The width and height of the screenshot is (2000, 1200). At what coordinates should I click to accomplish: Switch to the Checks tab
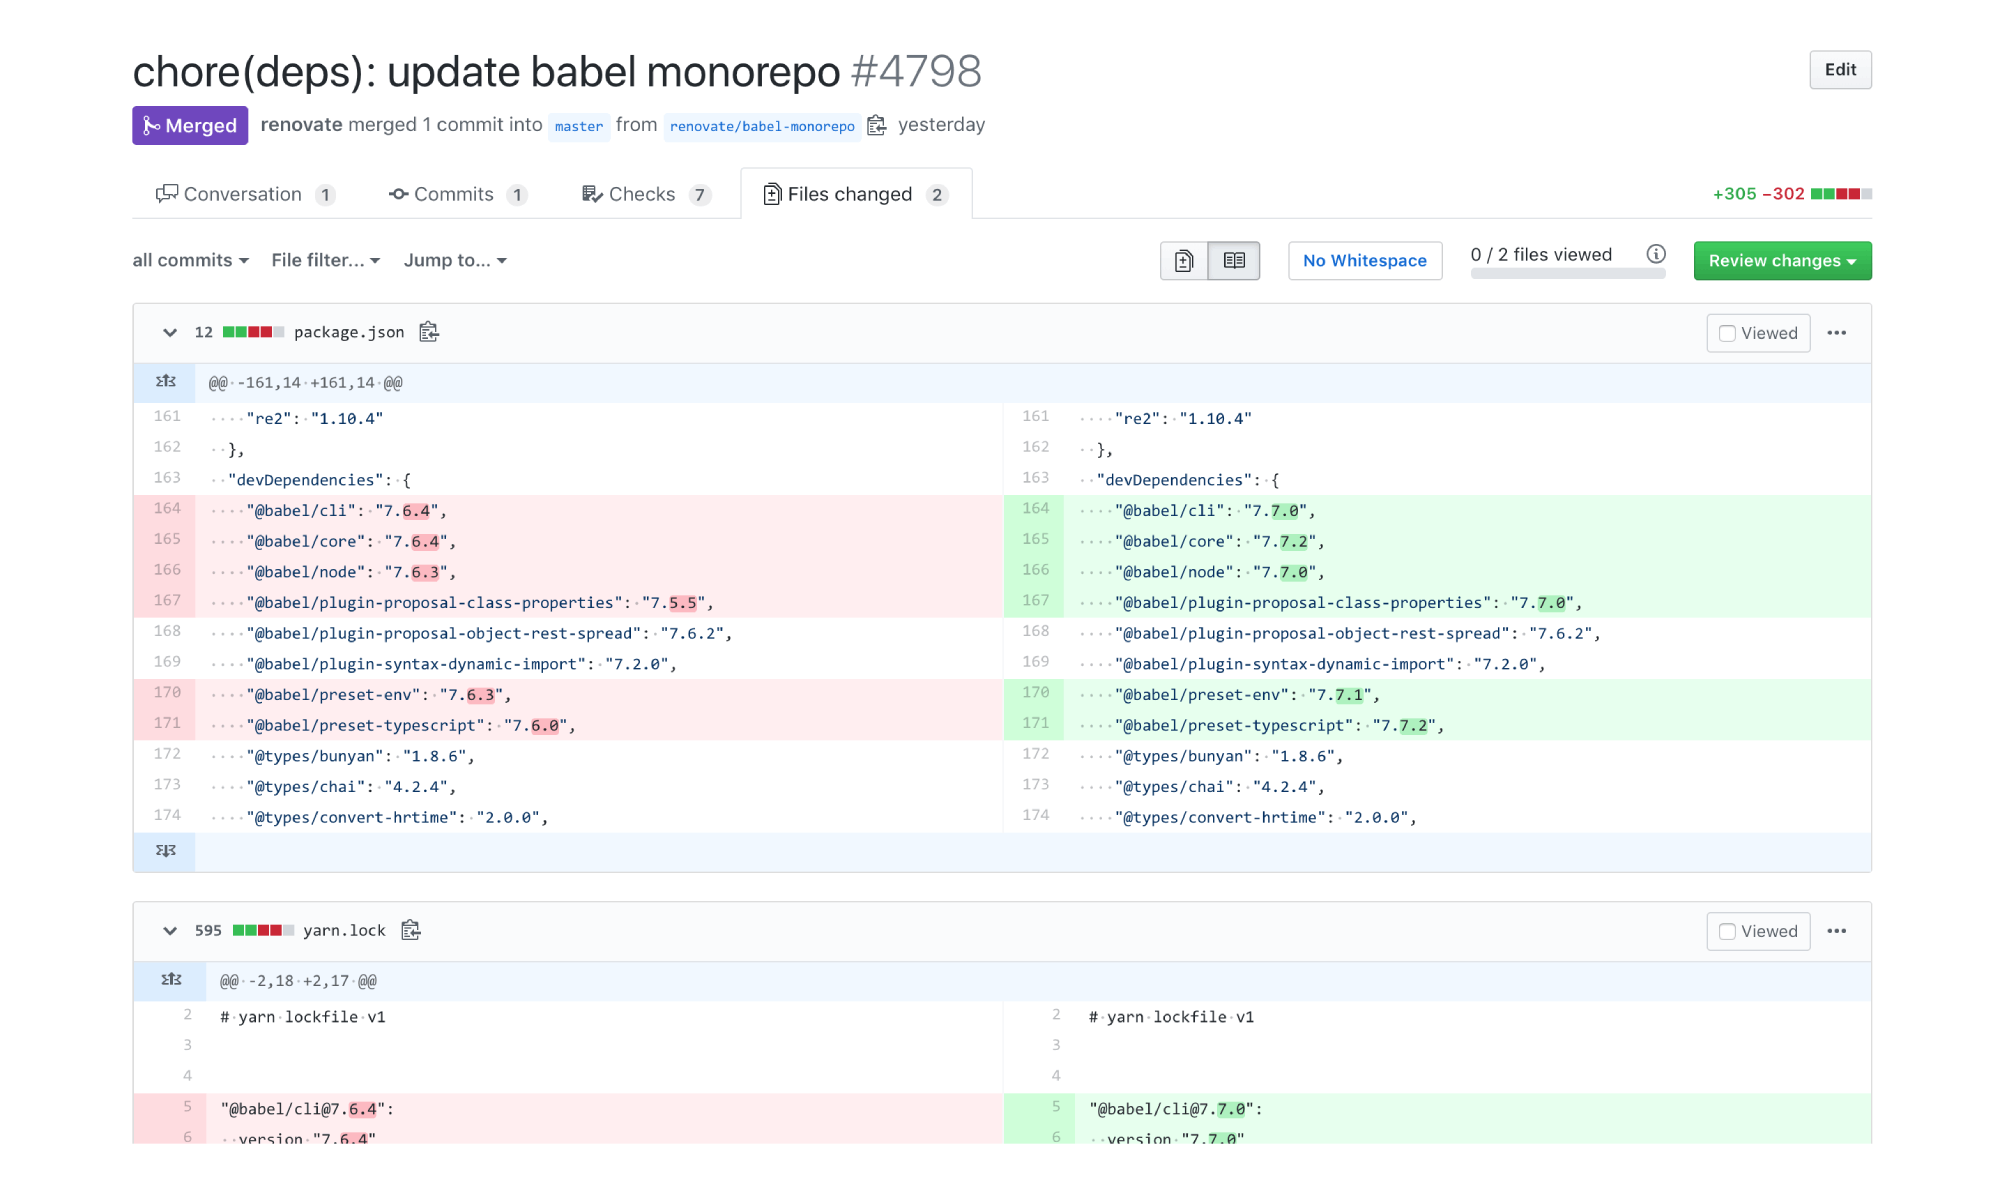[643, 194]
